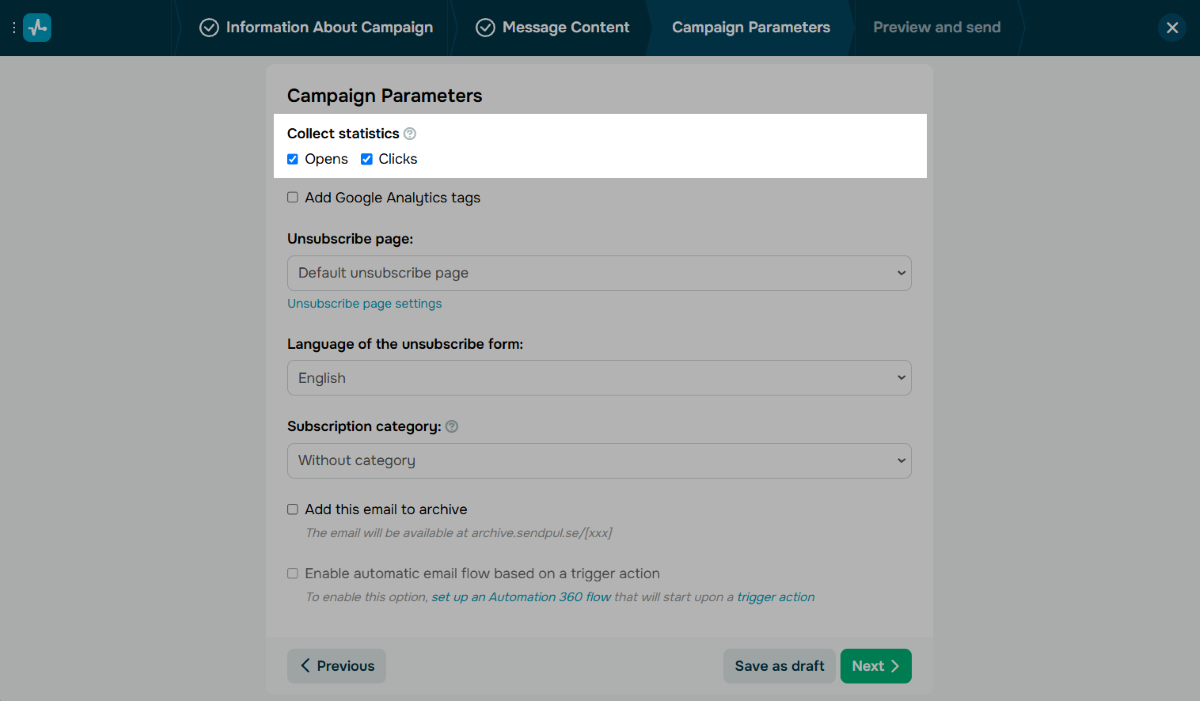This screenshot has width=1200, height=701.
Task: Open the Unsubscribe page dropdown
Action: point(599,273)
